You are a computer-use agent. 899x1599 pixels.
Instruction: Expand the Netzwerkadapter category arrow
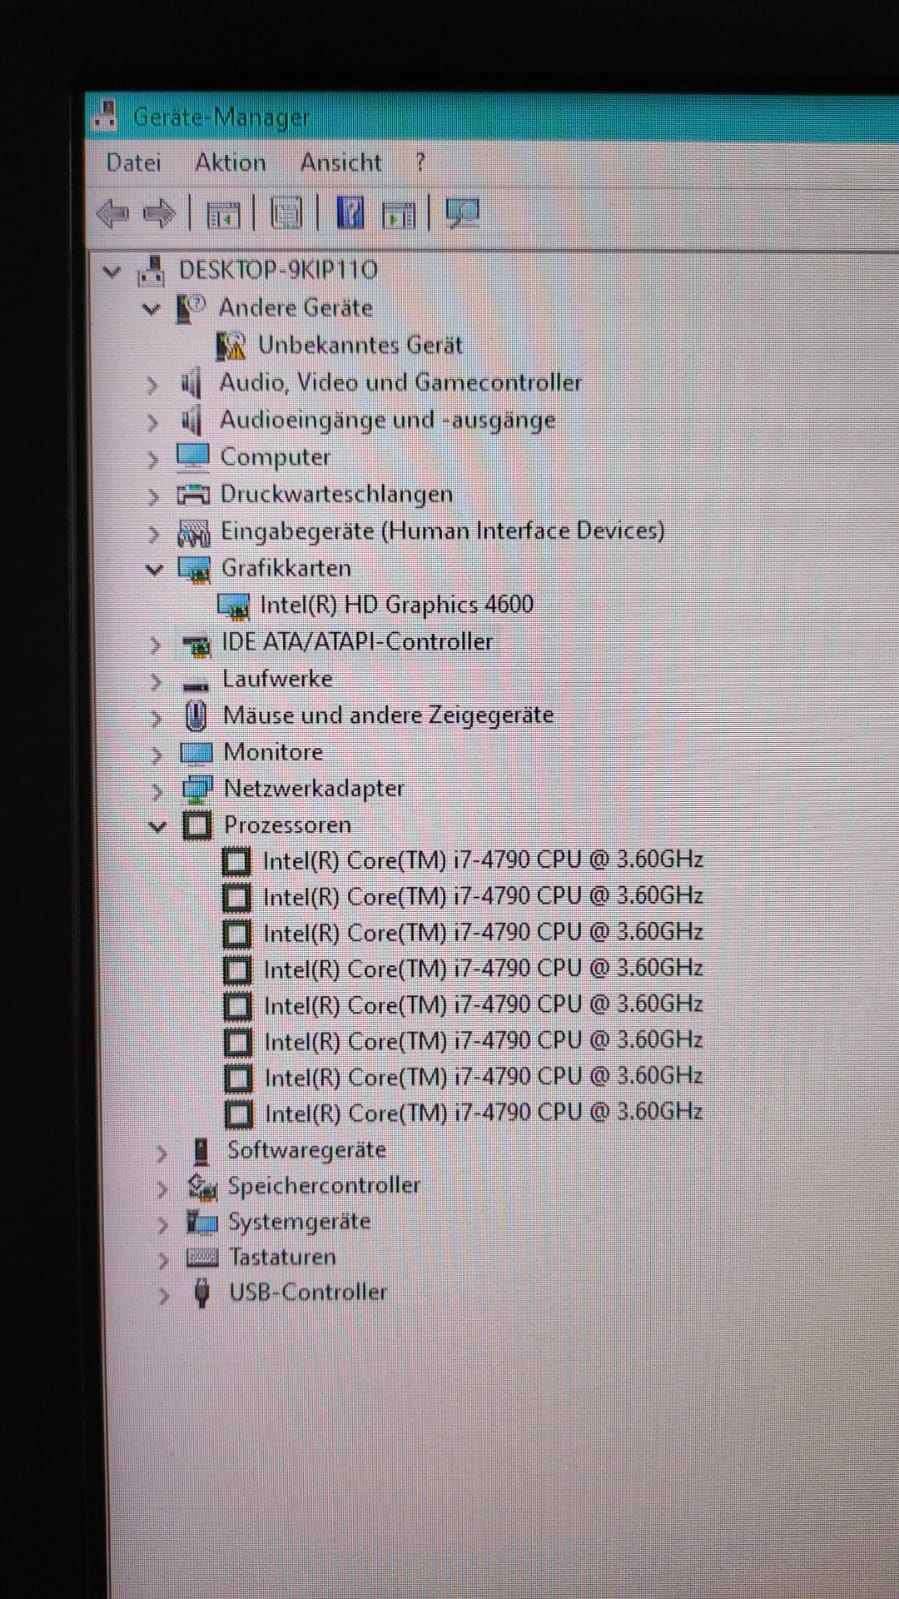(156, 791)
